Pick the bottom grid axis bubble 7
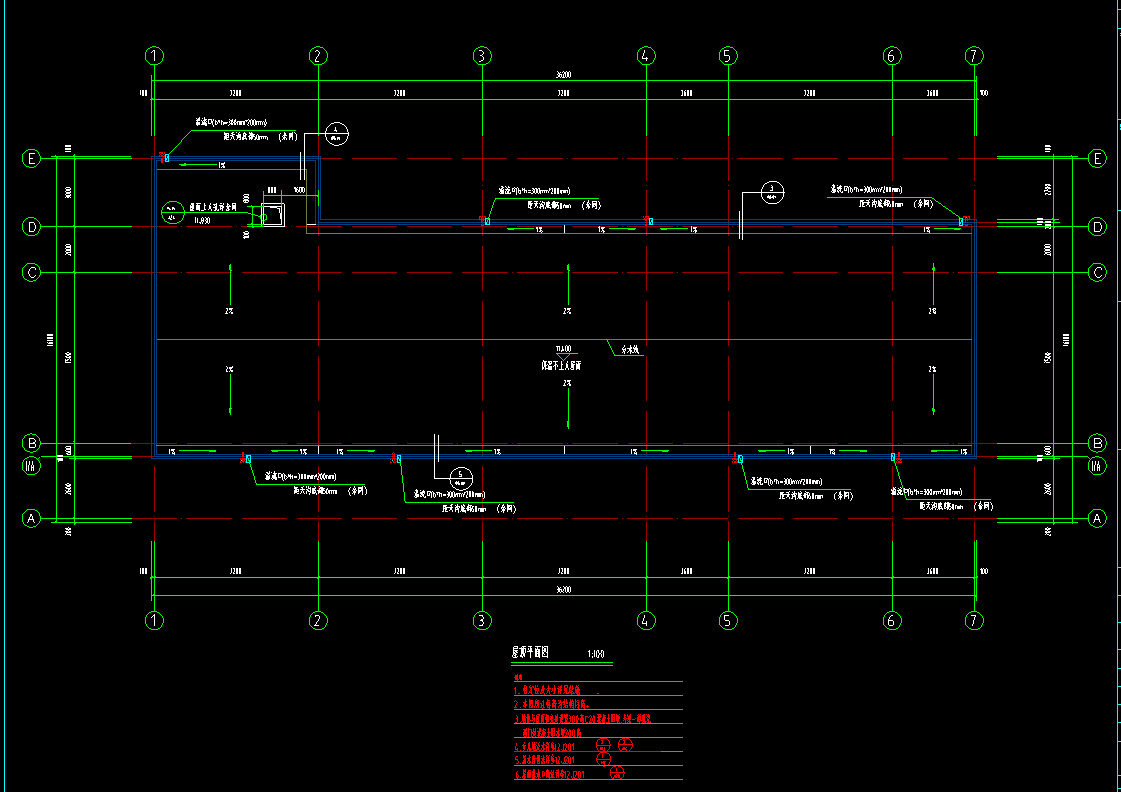Viewport: 1121px width, 792px height. 974,620
